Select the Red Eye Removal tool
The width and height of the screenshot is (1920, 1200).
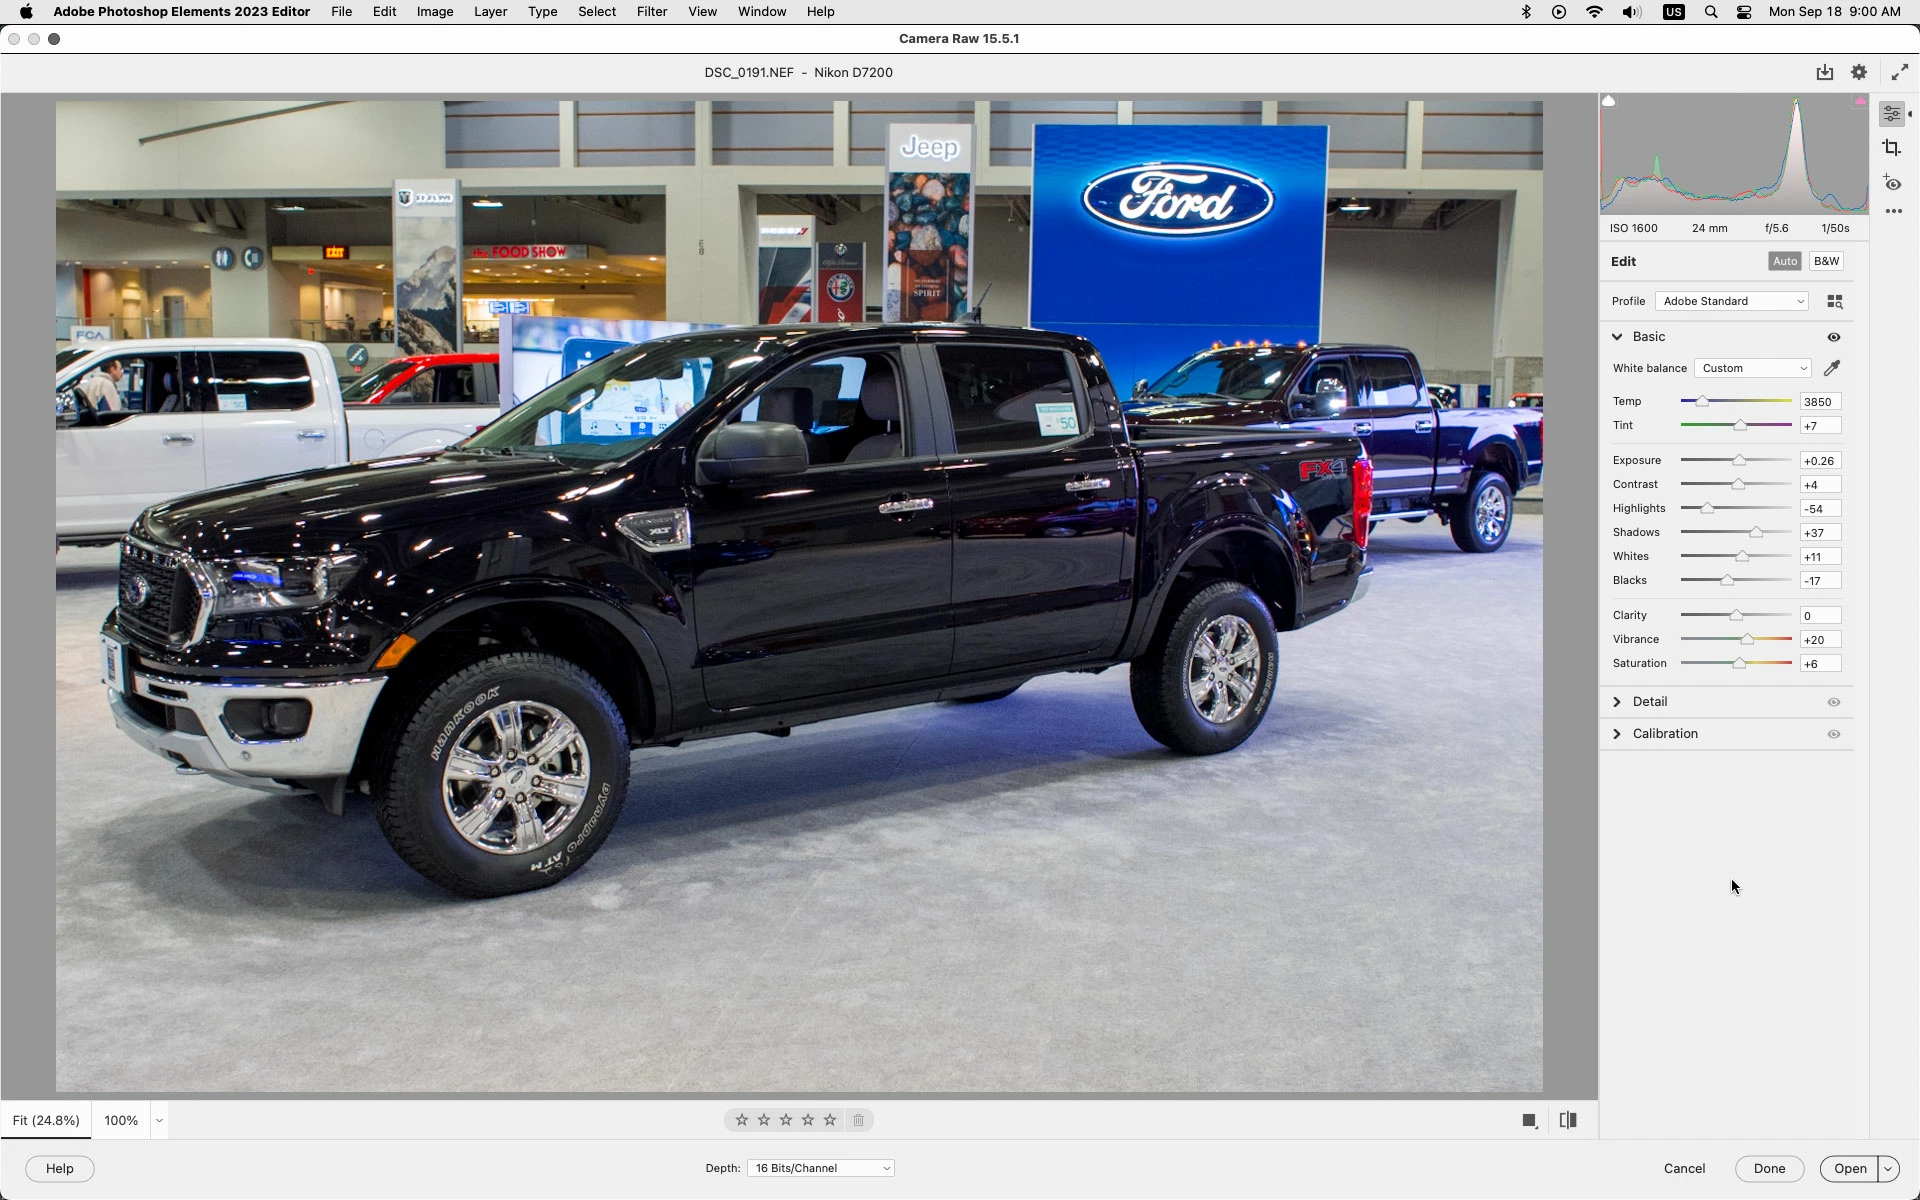coord(1892,183)
